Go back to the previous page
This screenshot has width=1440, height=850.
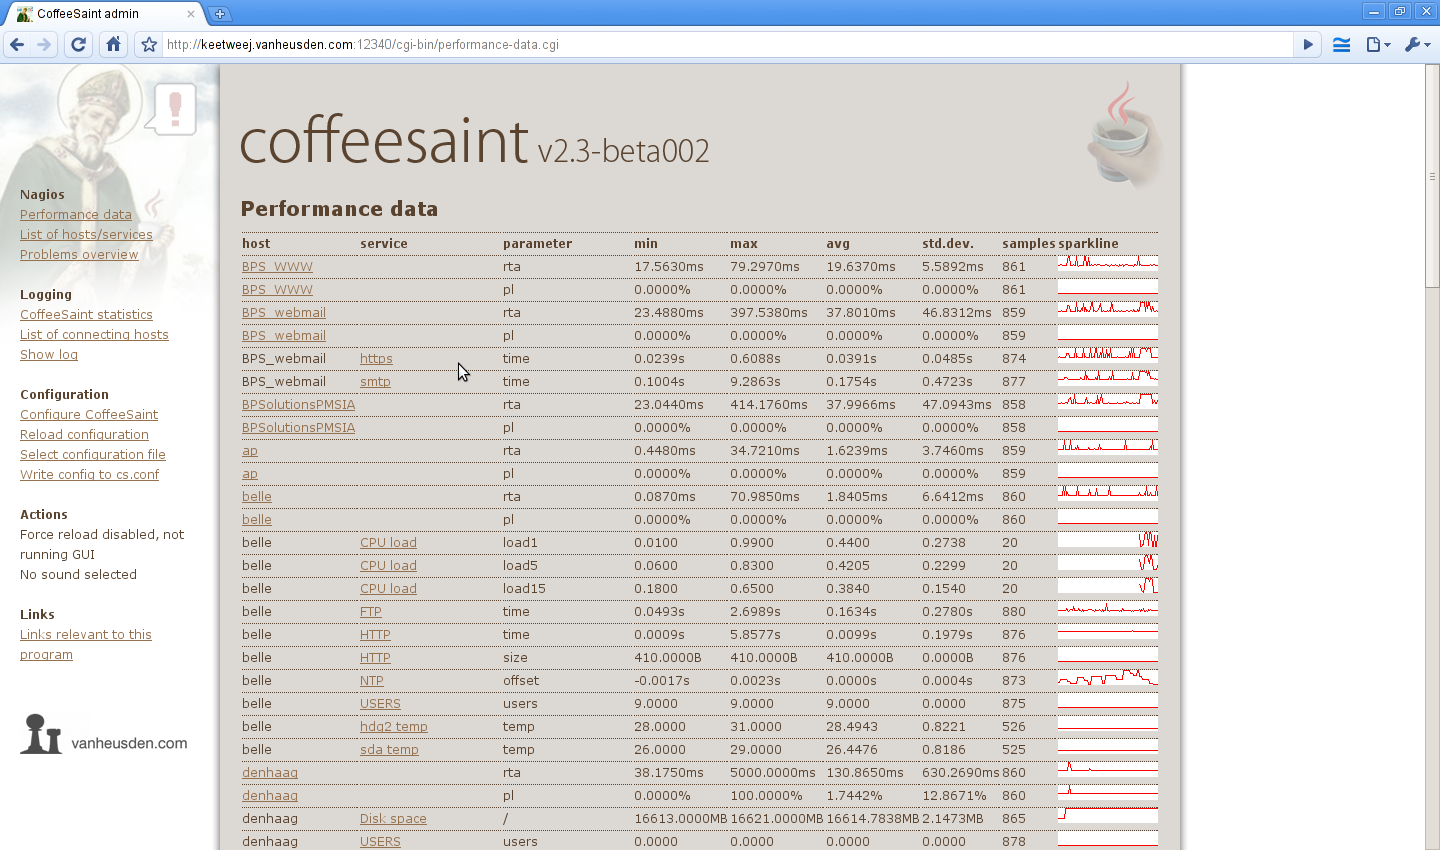click(17, 44)
